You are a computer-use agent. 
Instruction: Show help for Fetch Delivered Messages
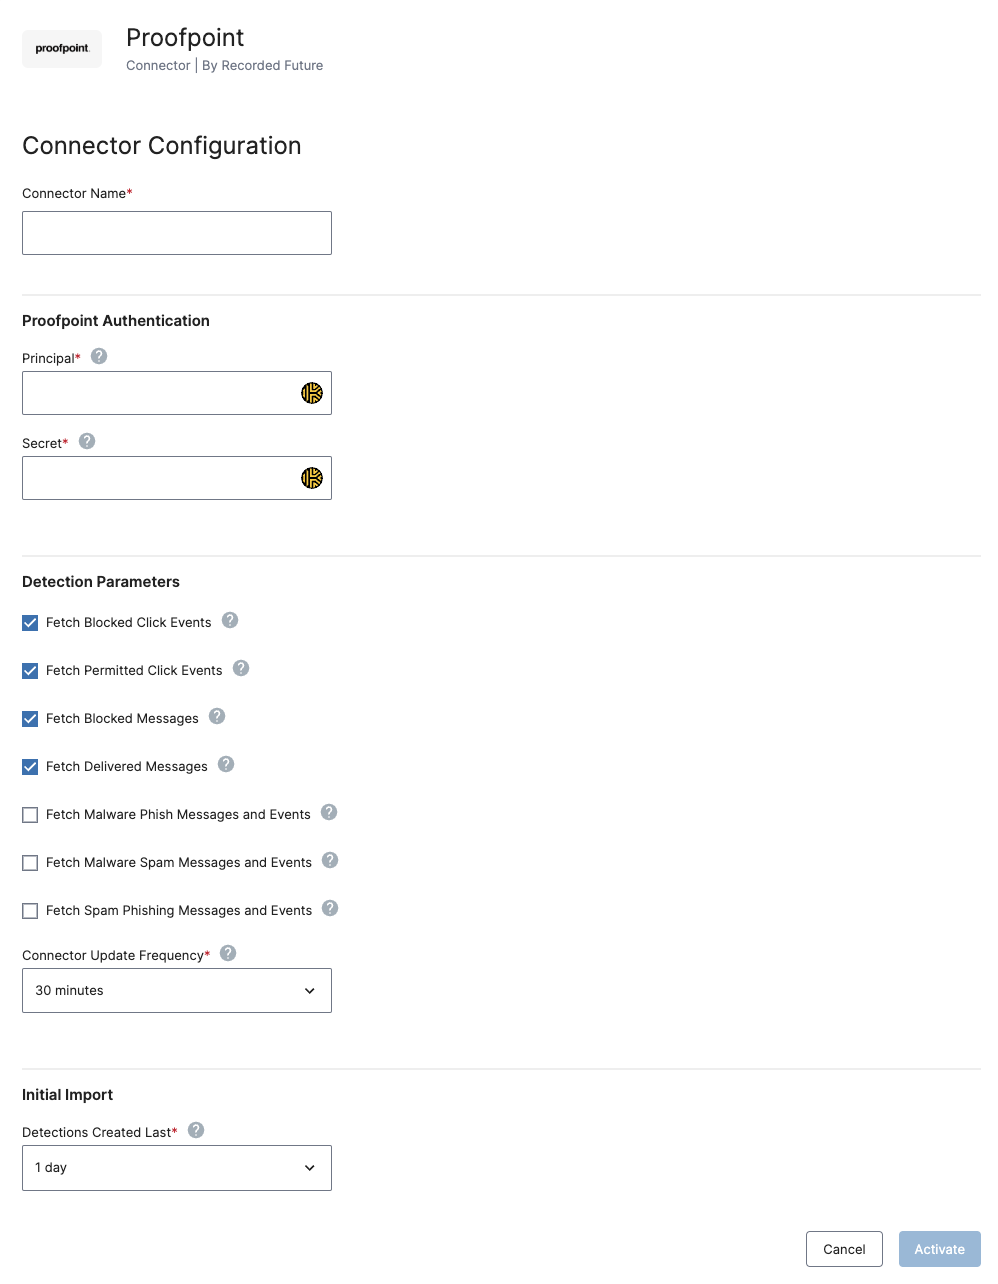point(226,764)
